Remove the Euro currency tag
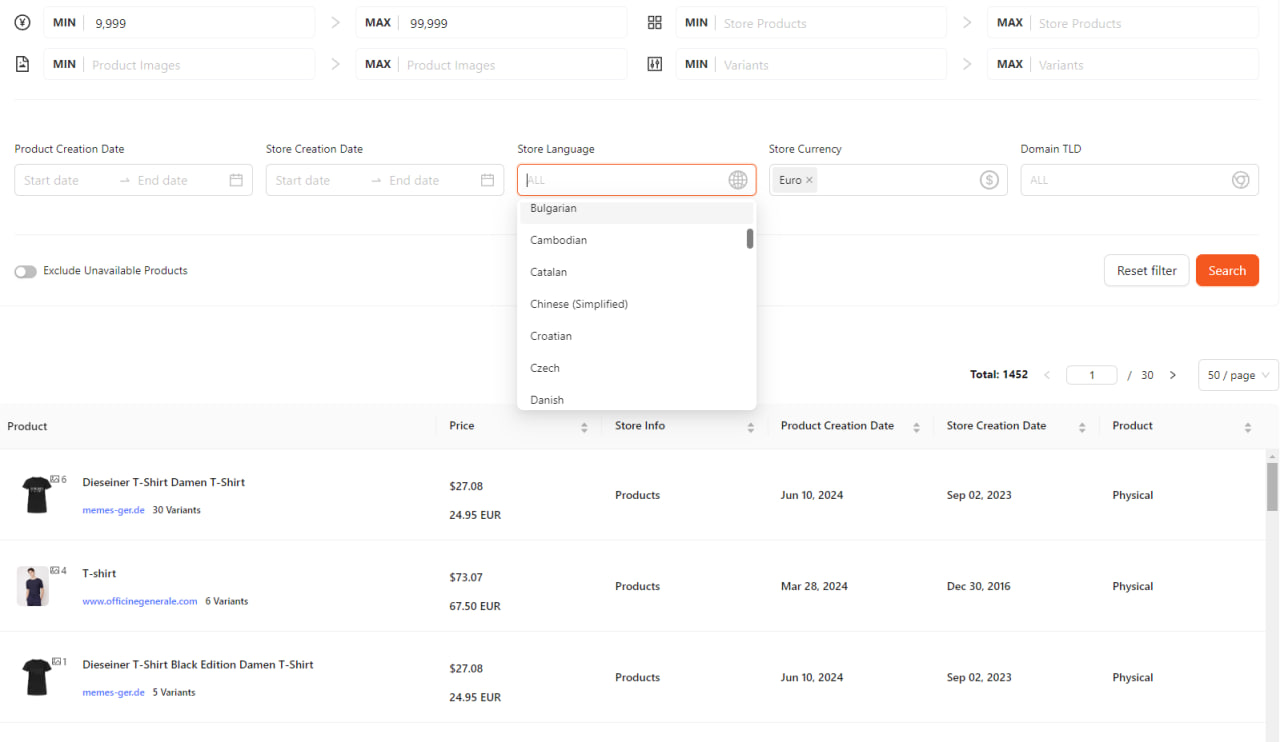 pyautogui.click(x=809, y=180)
